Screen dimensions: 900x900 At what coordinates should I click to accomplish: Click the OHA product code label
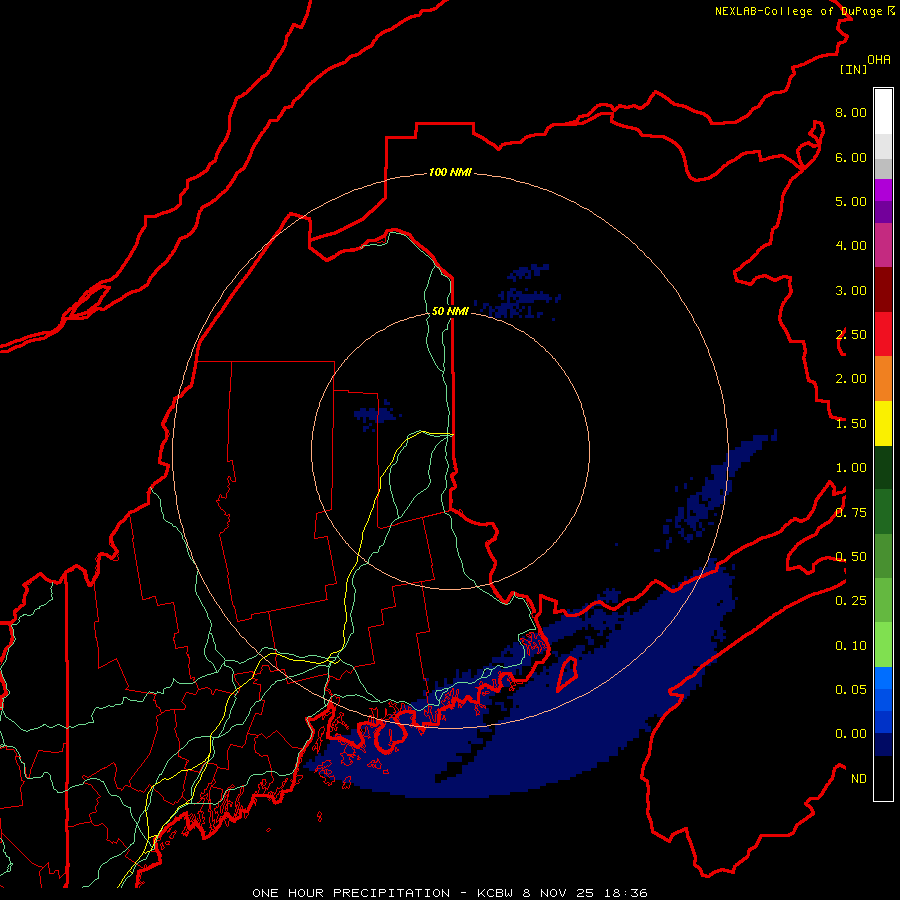click(x=879, y=60)
